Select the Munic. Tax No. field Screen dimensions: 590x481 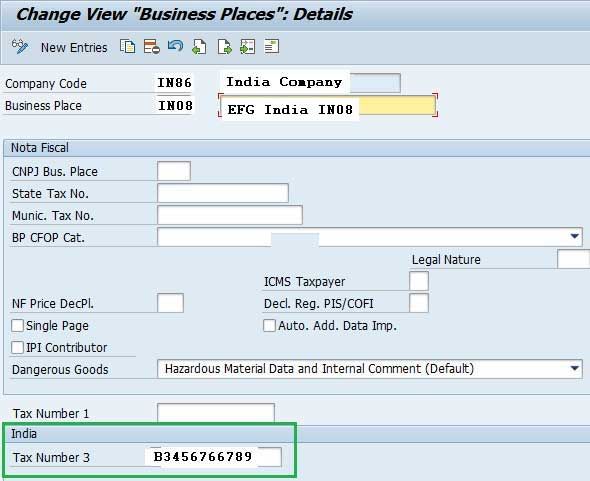[x=230, y=215]
